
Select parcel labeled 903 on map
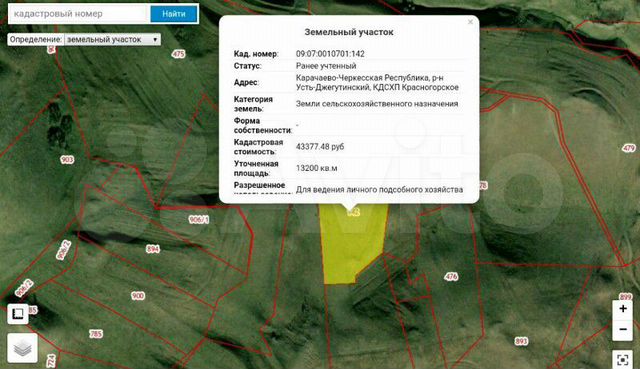click(x=67, y=159)
